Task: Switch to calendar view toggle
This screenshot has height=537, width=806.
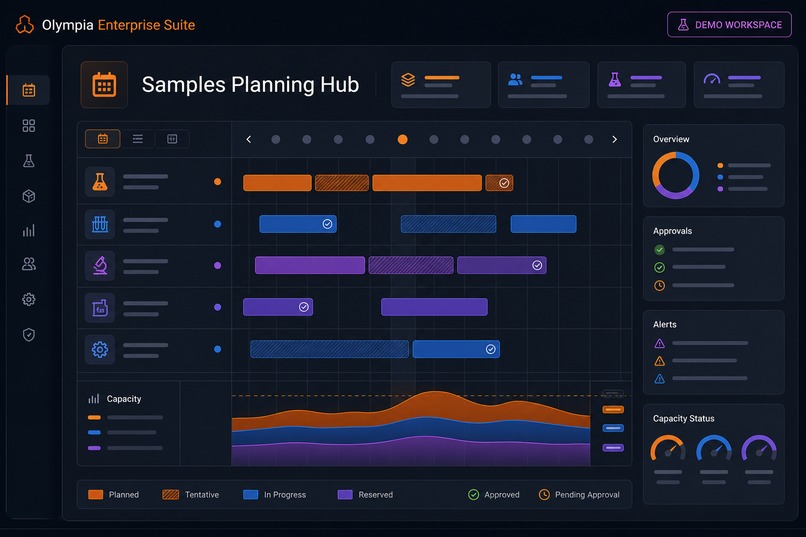Action: tap(103, 139)
